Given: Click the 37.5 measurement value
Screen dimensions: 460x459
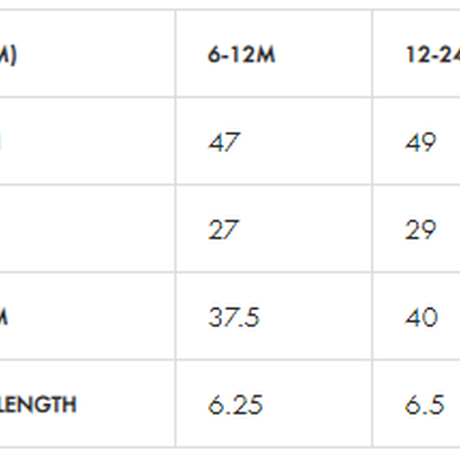Looking at the screenshot, I should pos(234,317).
